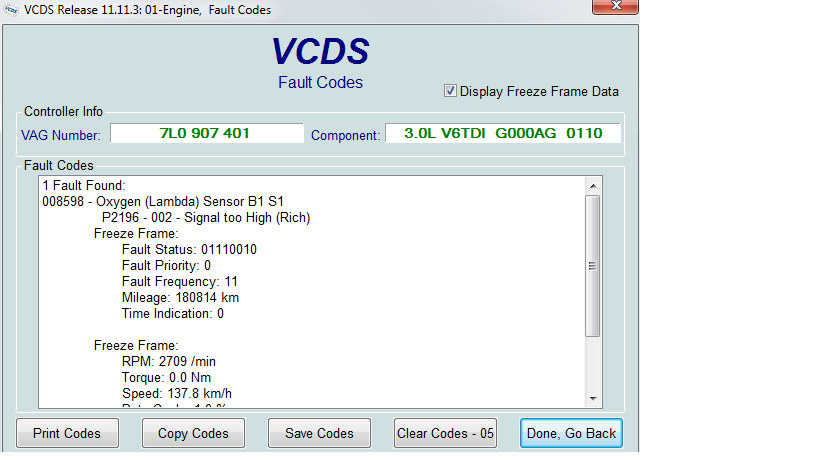819x460 pixels.
Task: Click the Fault Status 01110010 line
Action: (x=188, y=249)
